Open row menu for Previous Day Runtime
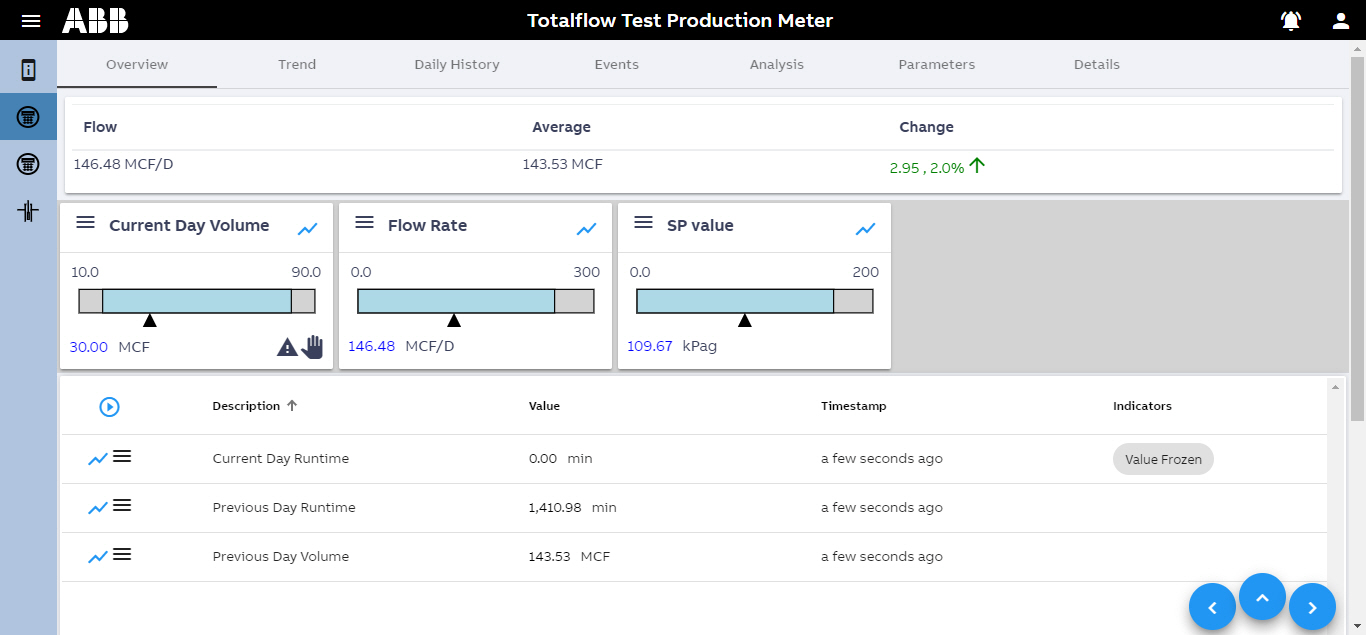 pyautogui.click(x=122, y=505)
